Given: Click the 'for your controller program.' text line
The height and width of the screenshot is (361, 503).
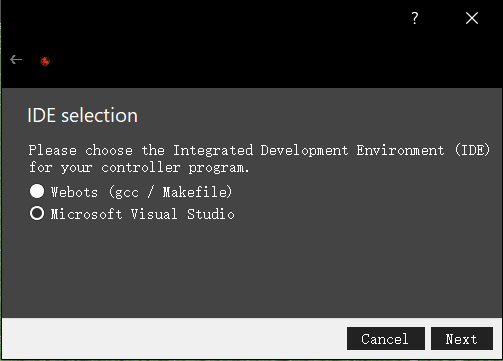Looking at the screenshot, I should click(x=139, y=167).
